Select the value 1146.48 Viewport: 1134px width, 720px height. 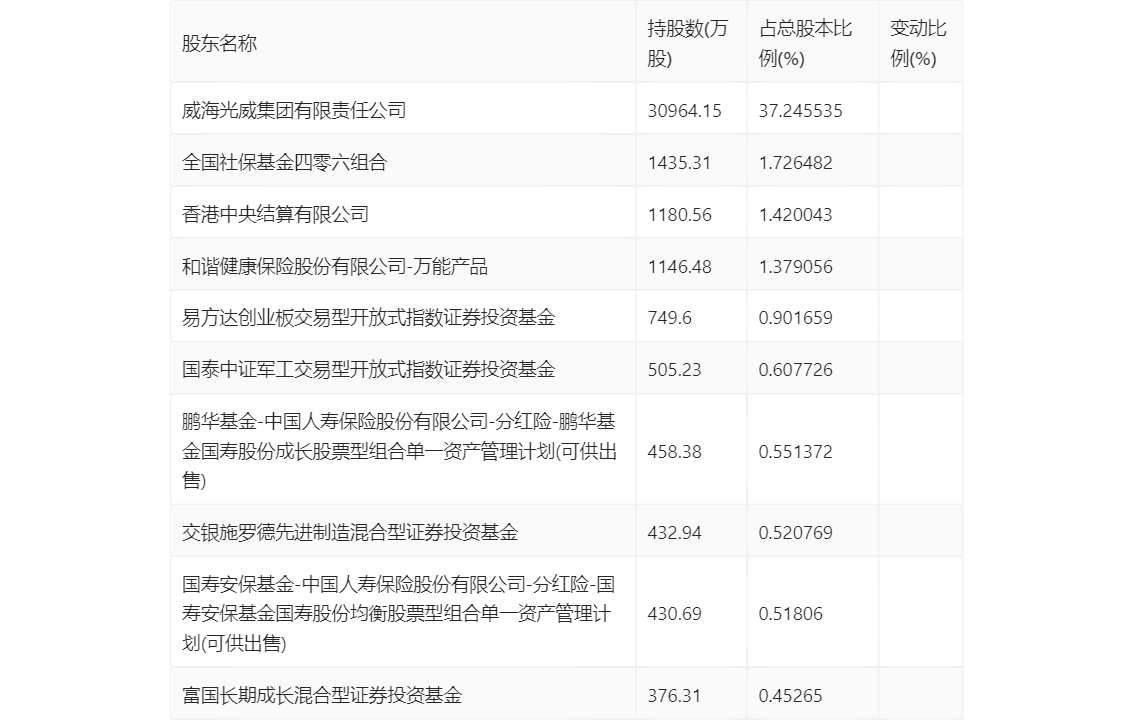[x=680, y=267]
